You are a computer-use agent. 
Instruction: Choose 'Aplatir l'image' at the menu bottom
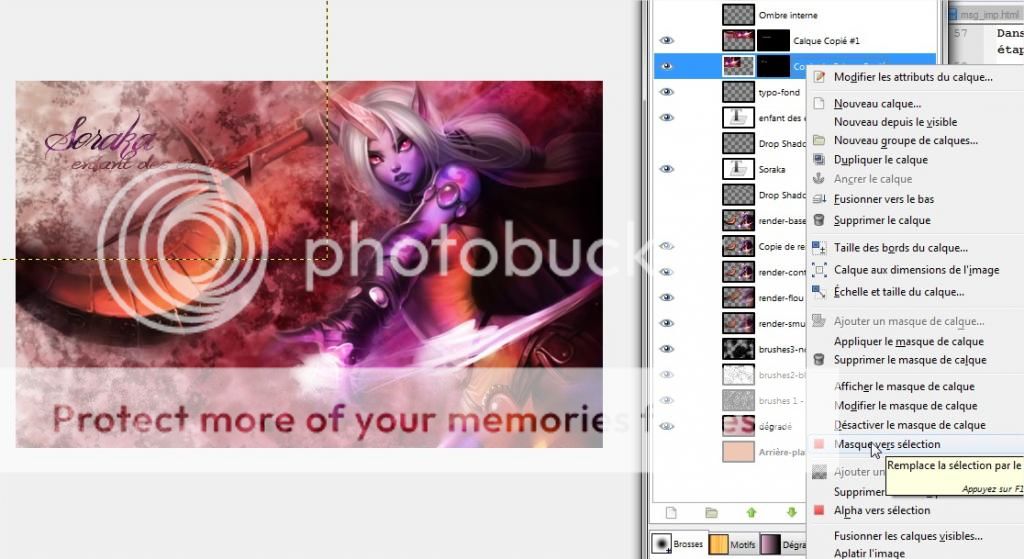pos(869,553)
